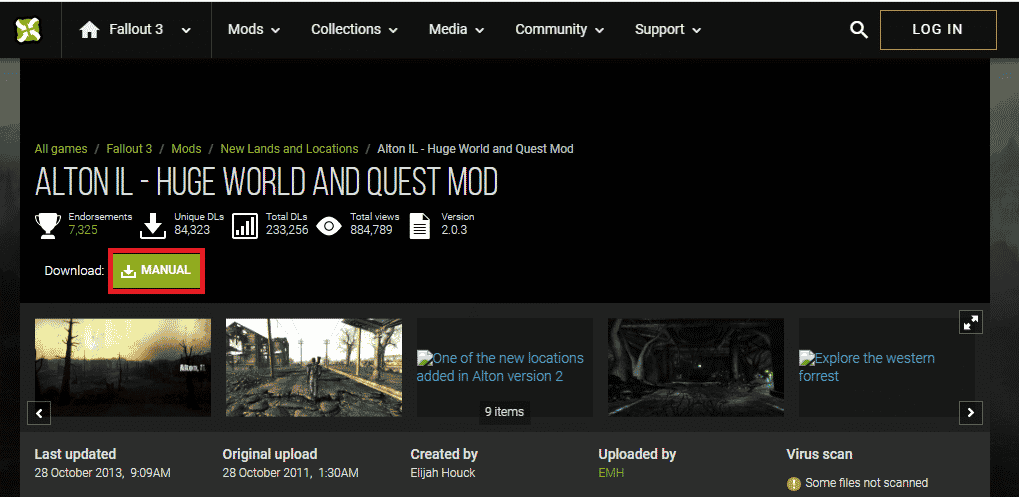
Task: Click the 84,323 unique downloads value
Action: click(192, 229)
